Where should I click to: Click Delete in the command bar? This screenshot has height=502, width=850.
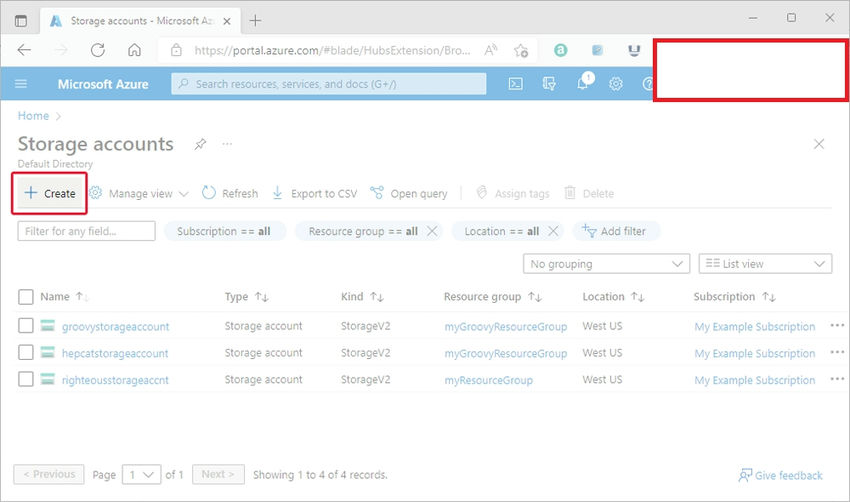coord(589,194)
